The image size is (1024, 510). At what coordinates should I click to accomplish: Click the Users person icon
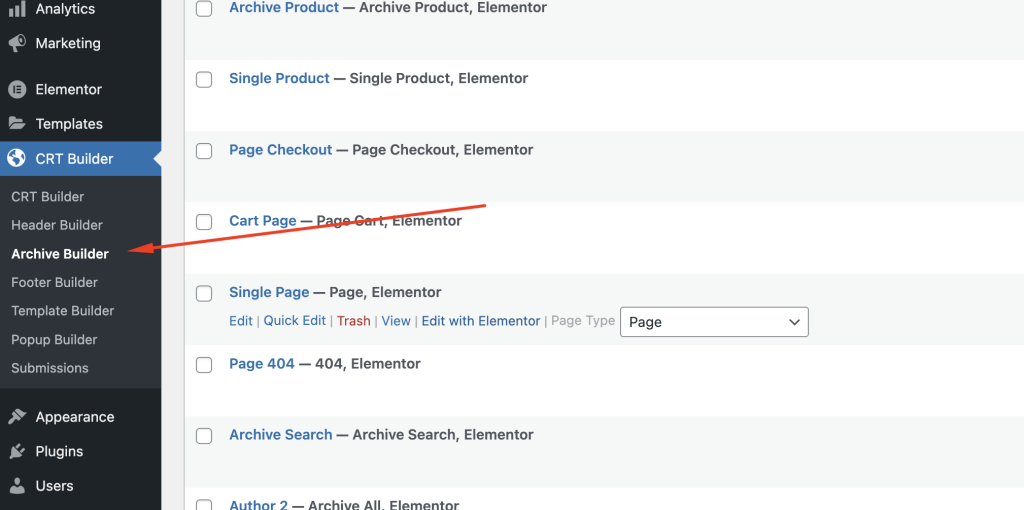17,486
